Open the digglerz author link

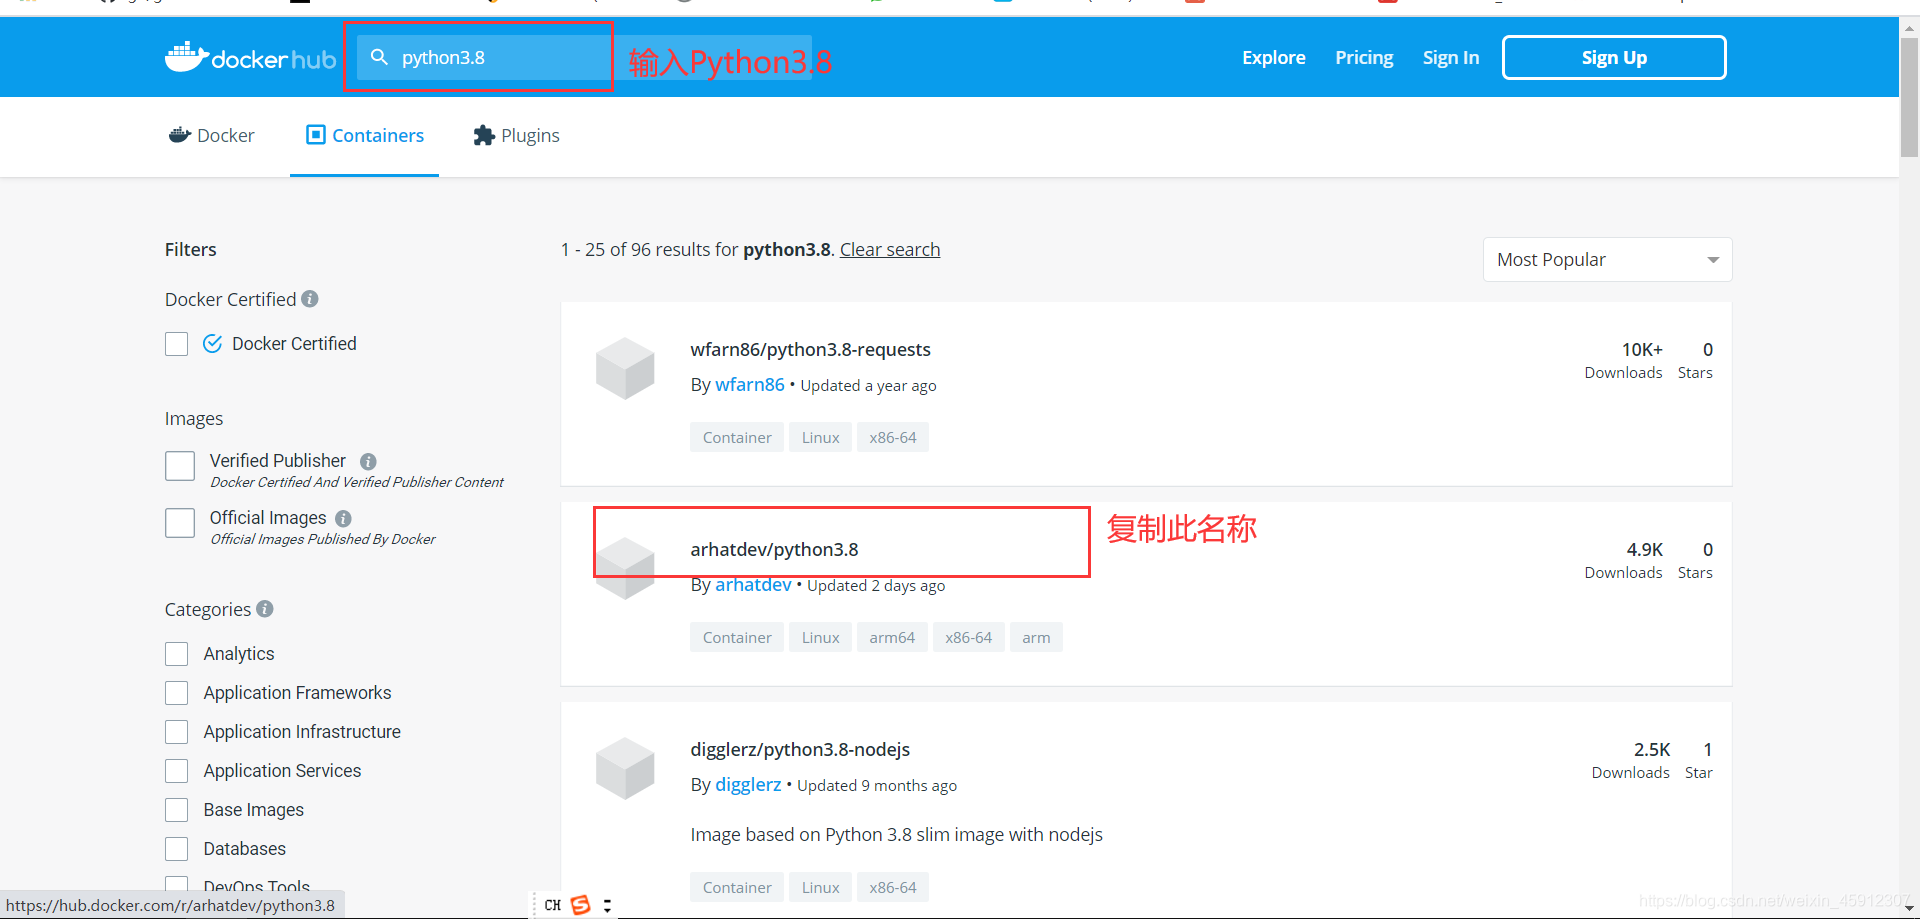coord(748,785)
